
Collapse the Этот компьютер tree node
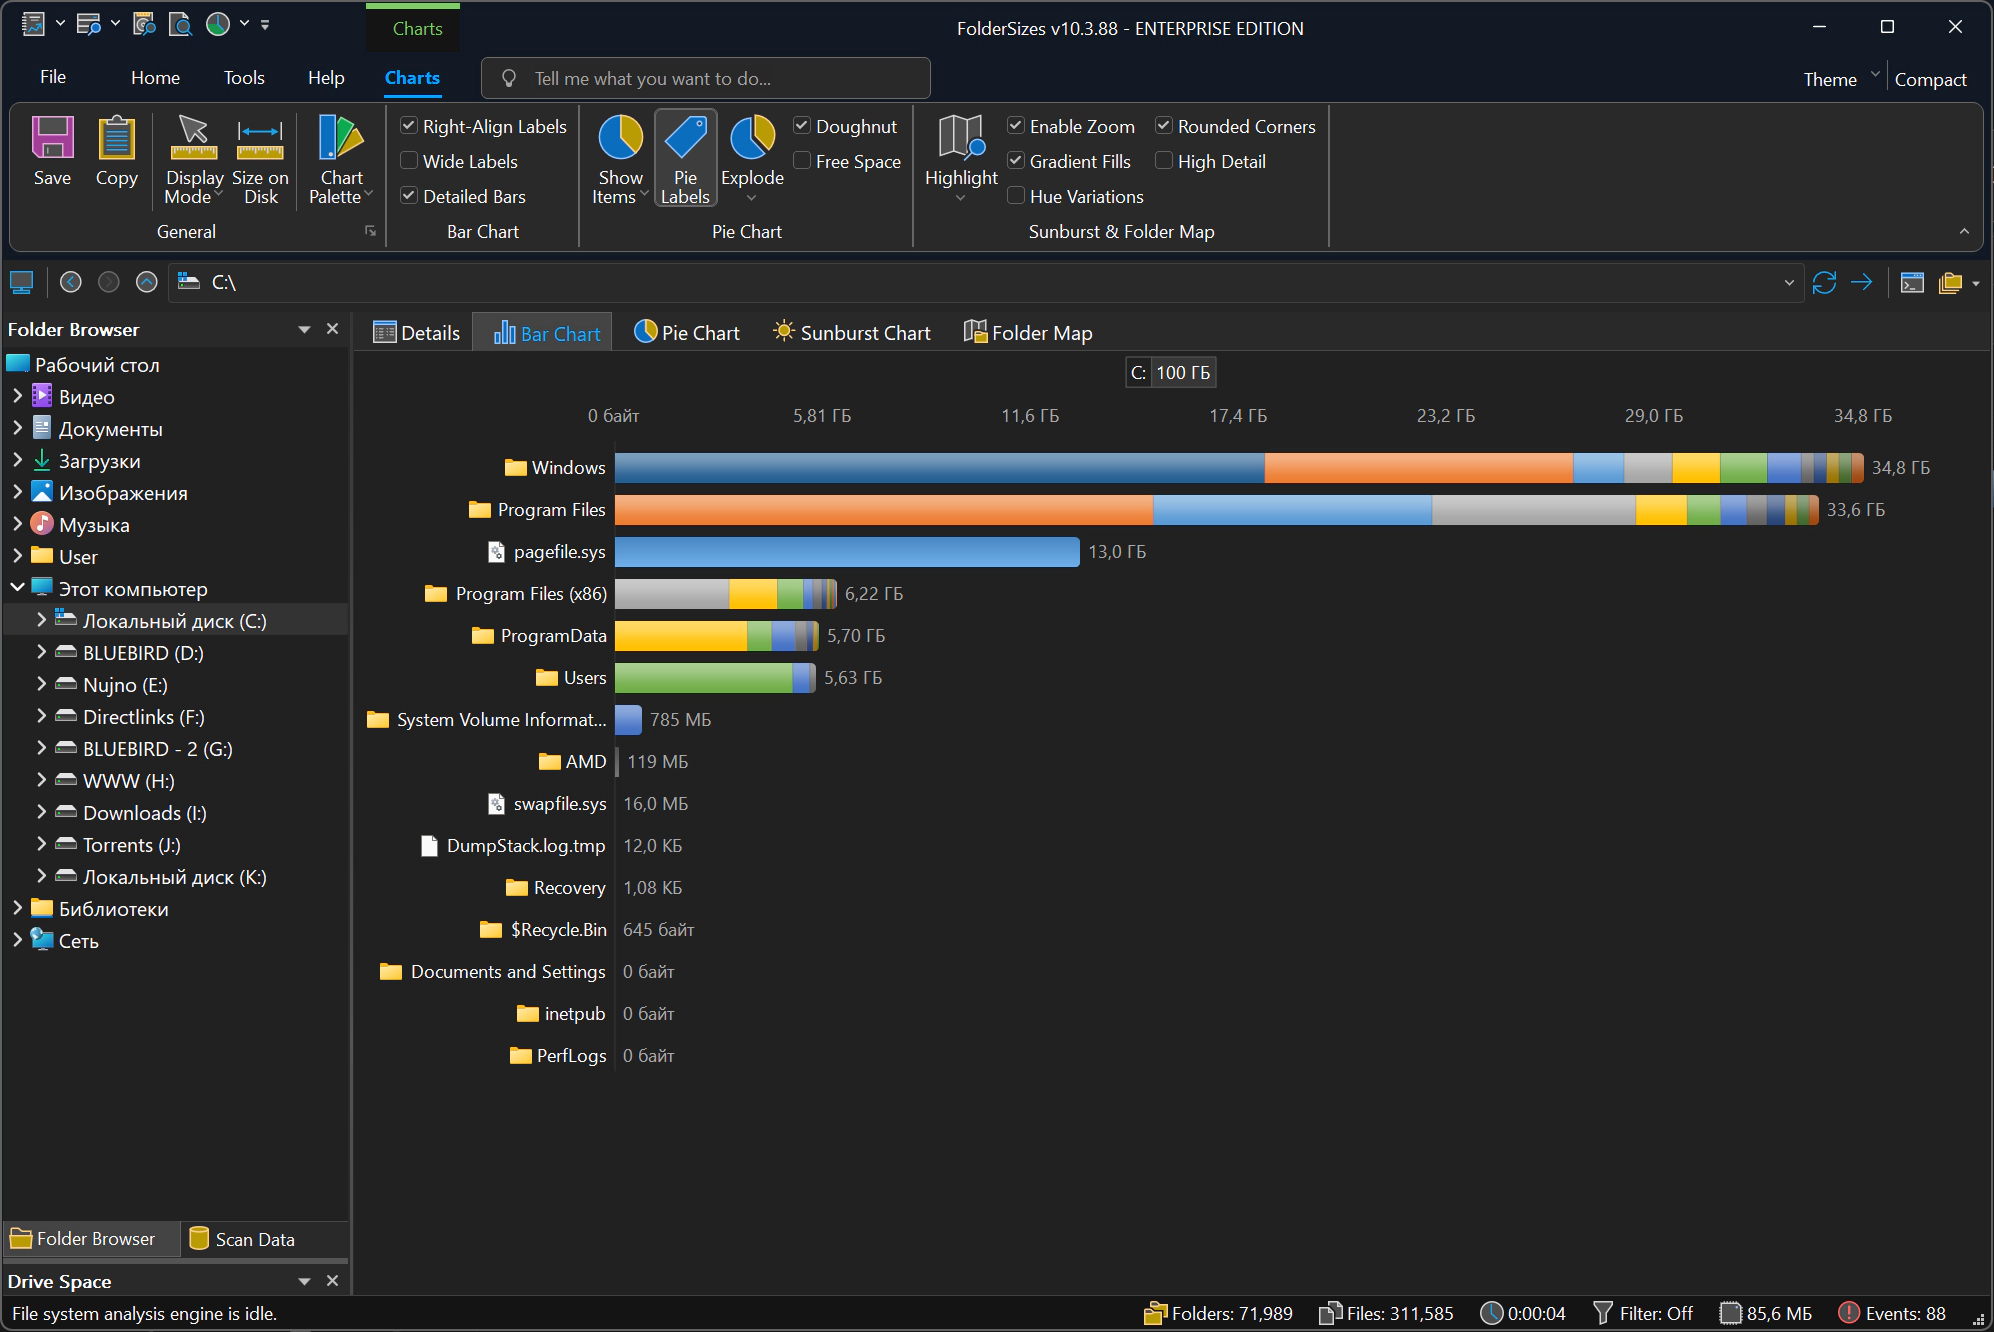18,588
